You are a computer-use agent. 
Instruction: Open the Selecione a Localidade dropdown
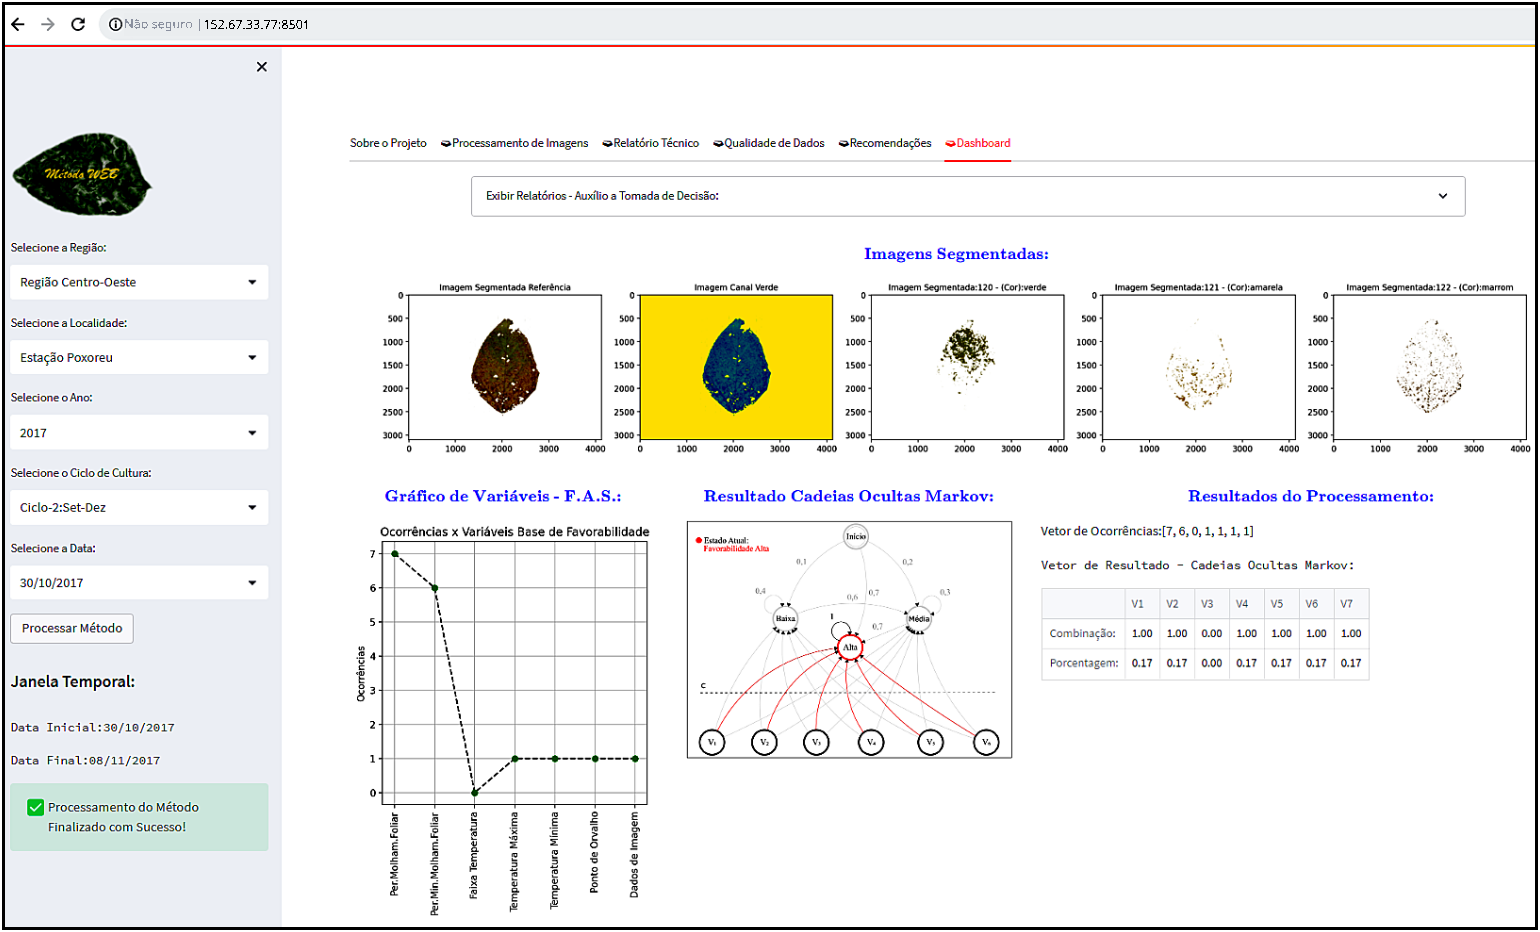[x=139, y=357]
